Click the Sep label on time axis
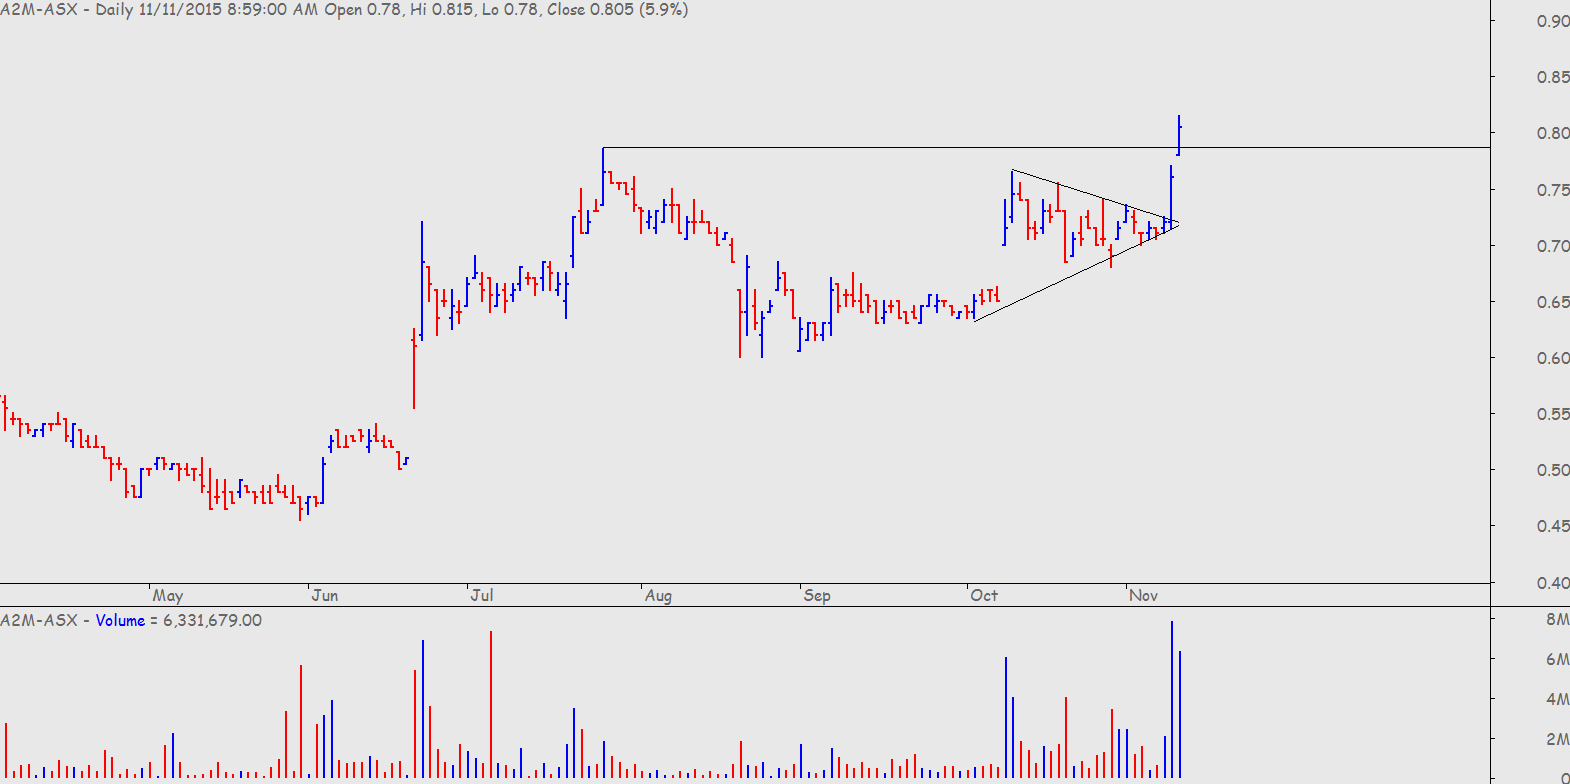 pyautogui.click(x=817, y=595)
